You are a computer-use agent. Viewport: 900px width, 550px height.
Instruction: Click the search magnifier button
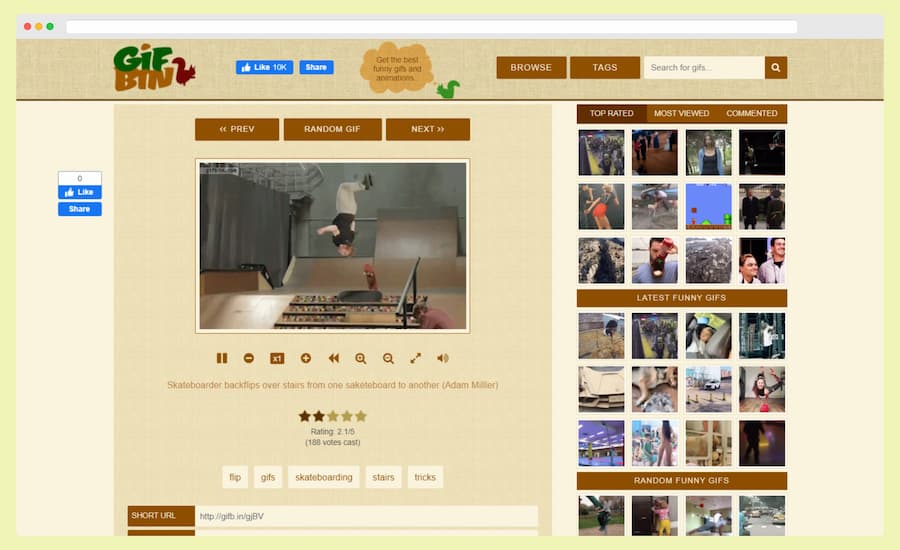tap(775, 68)
